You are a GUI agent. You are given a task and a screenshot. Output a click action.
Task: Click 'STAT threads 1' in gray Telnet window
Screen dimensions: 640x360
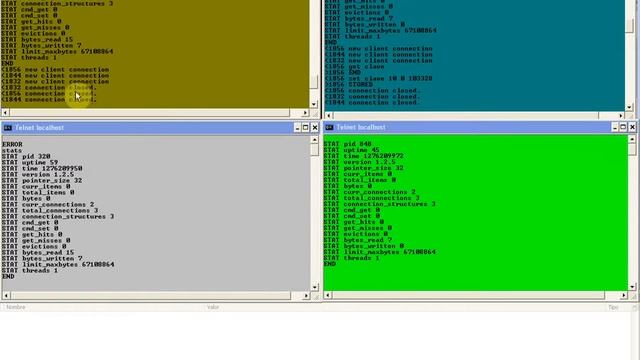30,271
